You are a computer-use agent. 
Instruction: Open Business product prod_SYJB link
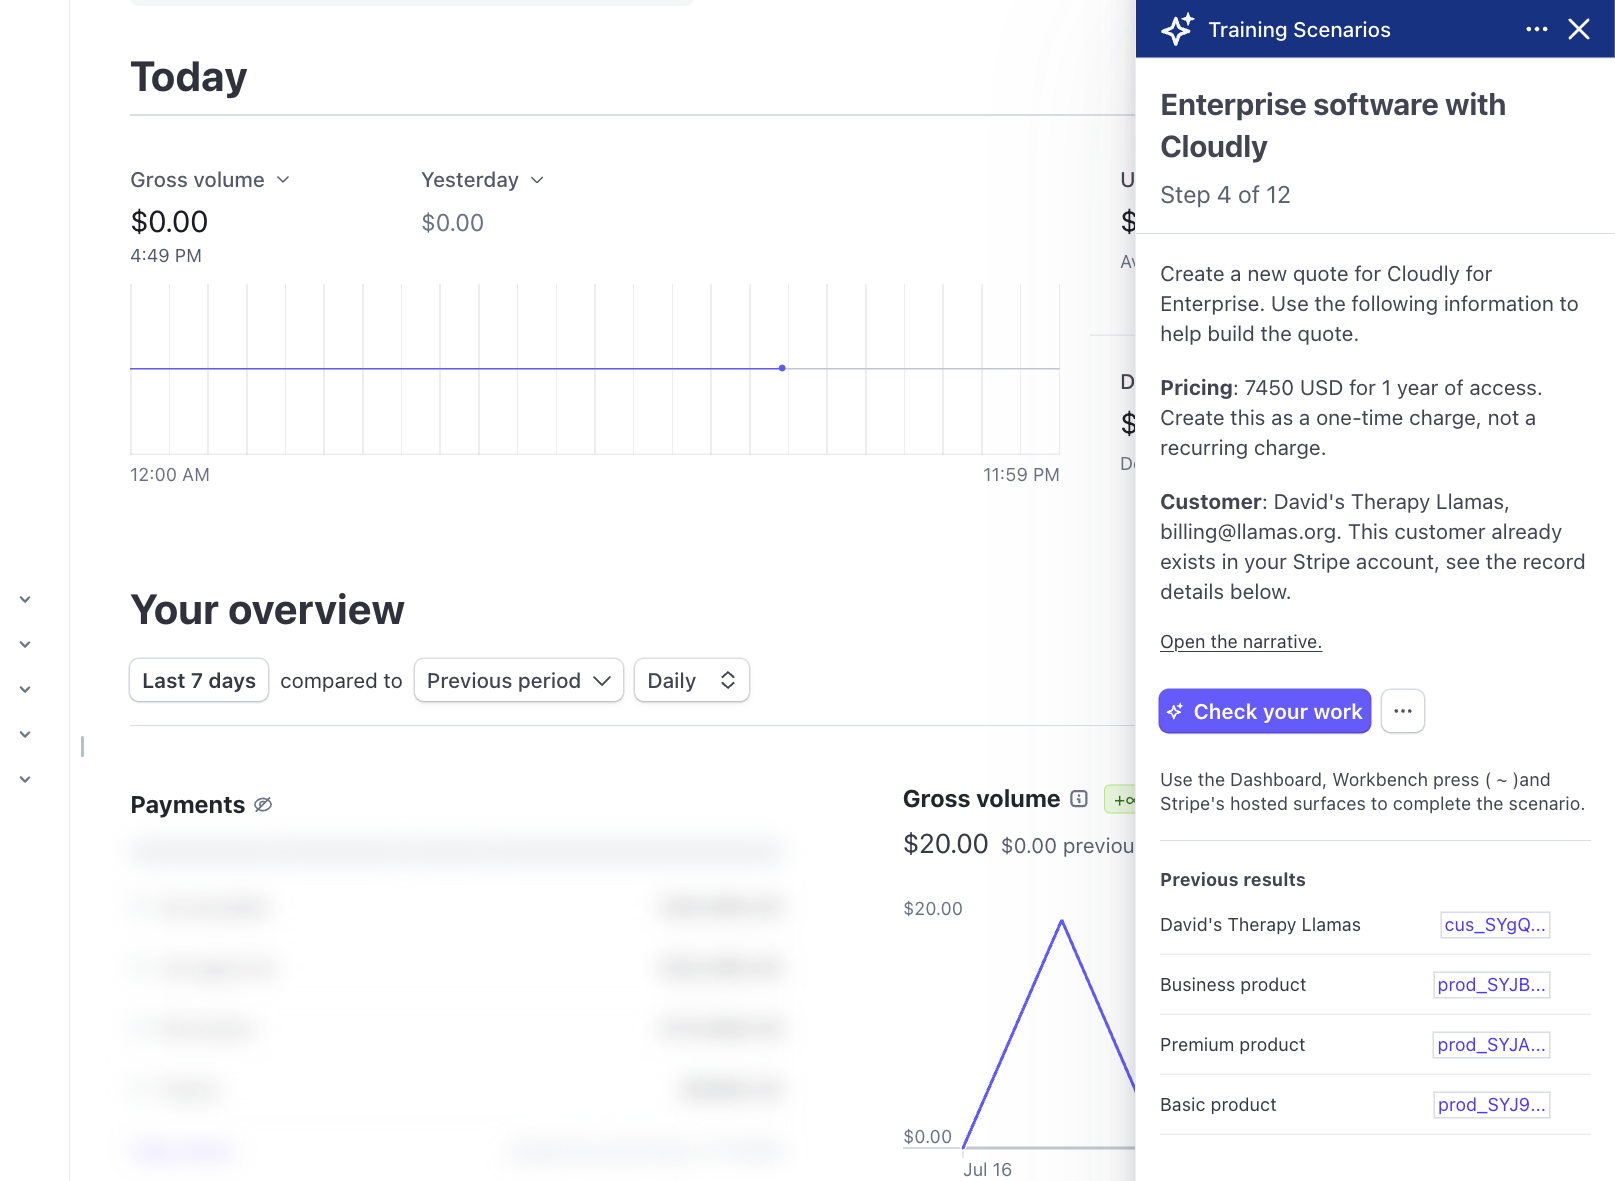pyautogui.click(x=1492, y=985)
